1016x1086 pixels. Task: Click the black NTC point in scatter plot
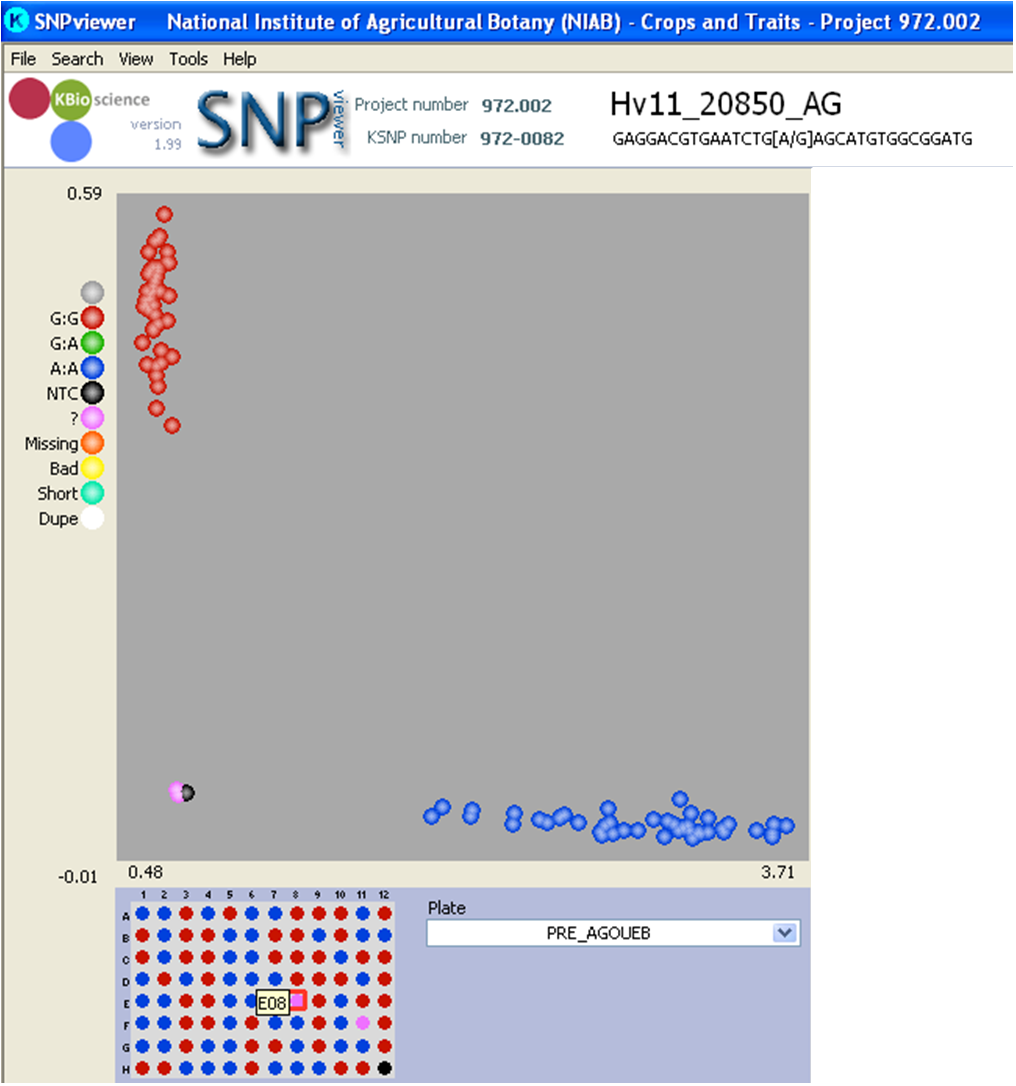pyautogui.click(x=188, y=792)
